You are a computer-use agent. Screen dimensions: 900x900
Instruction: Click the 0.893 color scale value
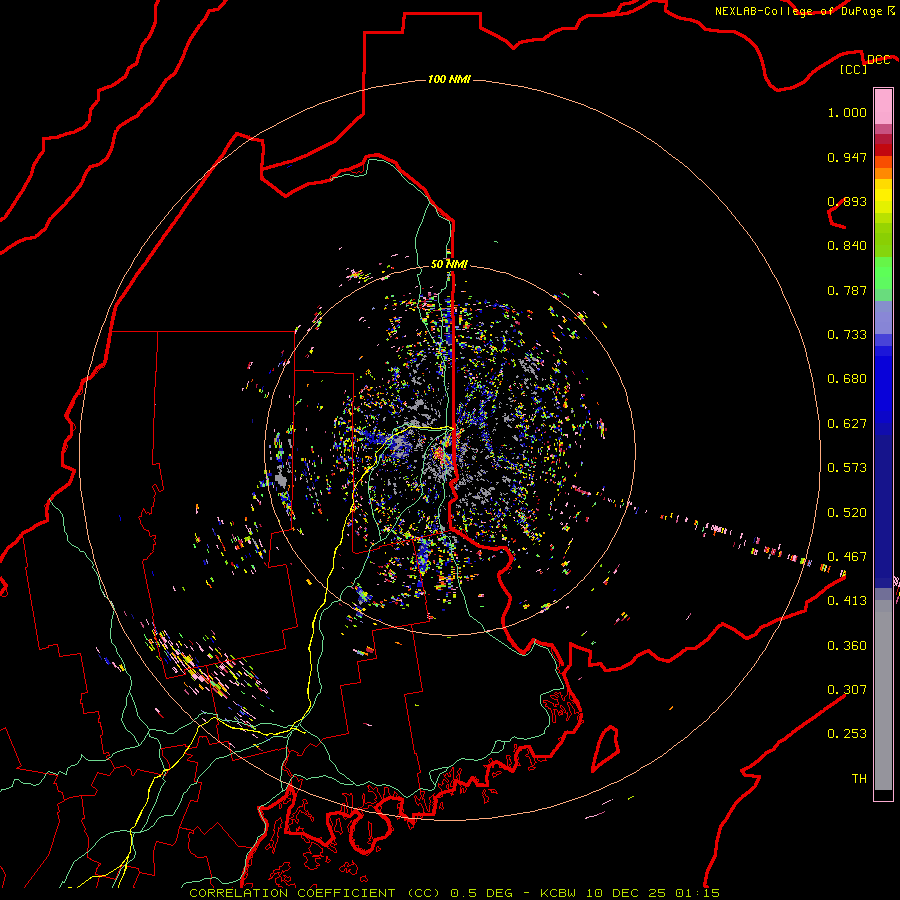(847, 201)
